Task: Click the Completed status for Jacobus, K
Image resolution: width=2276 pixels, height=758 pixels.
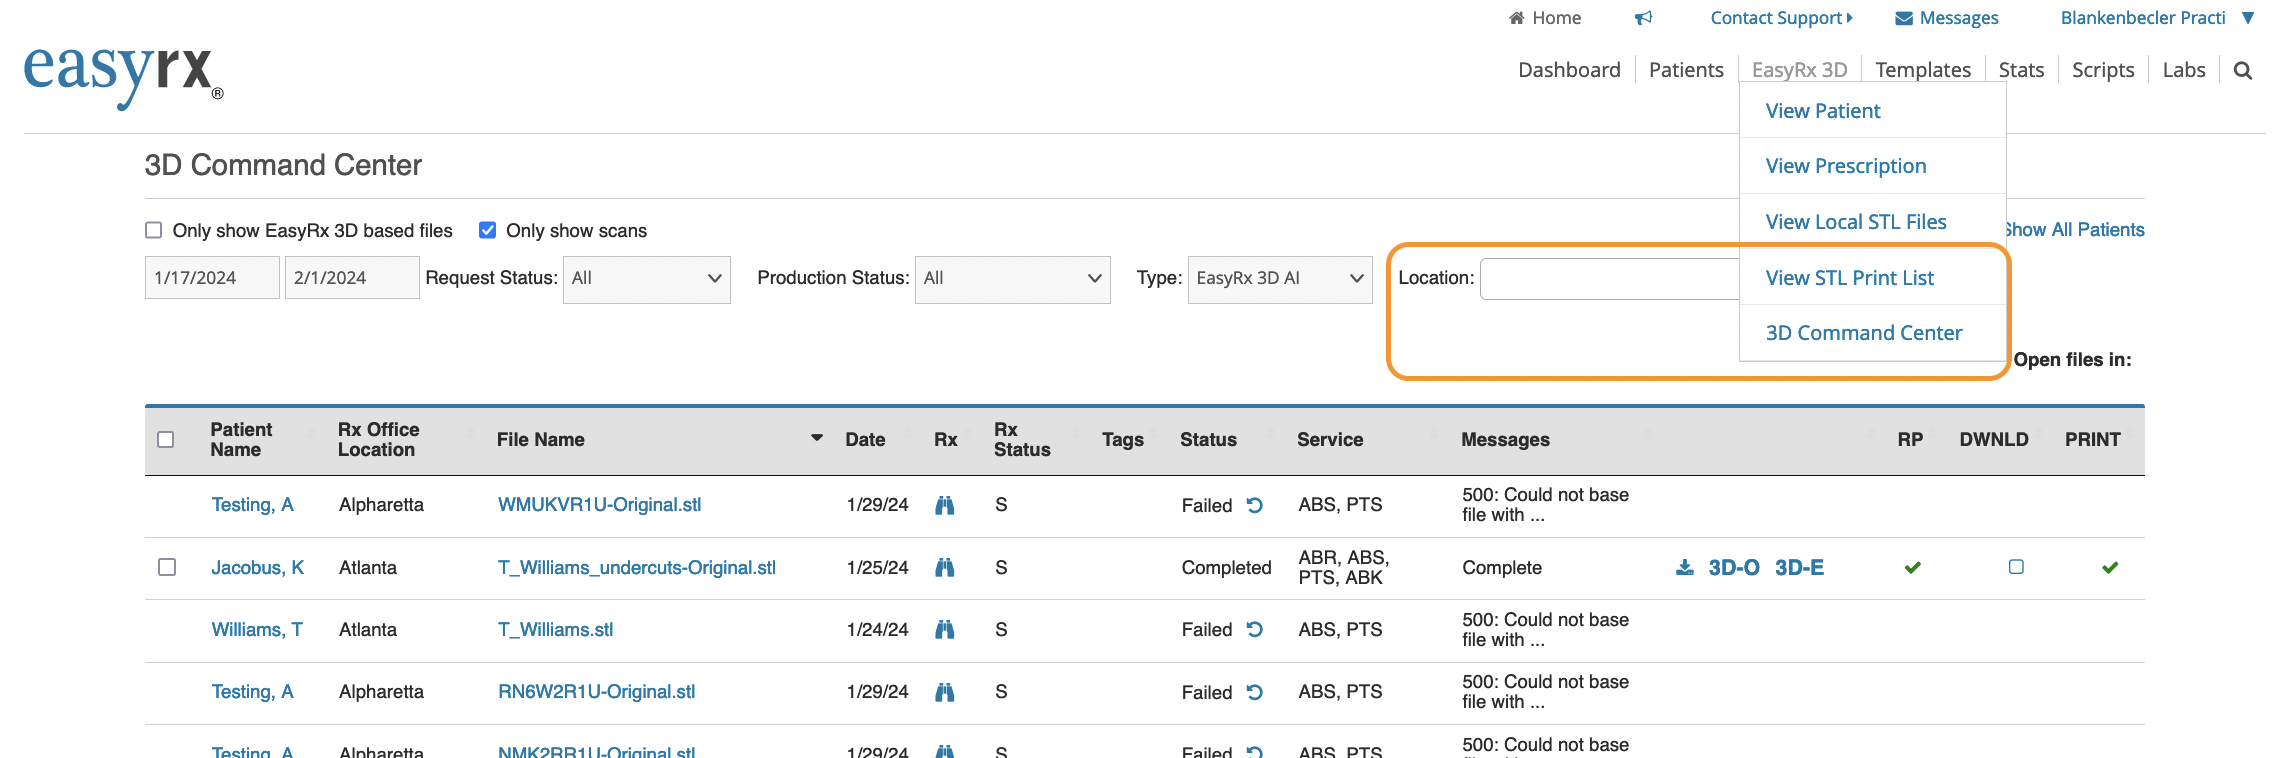Action: point(1226,568)
